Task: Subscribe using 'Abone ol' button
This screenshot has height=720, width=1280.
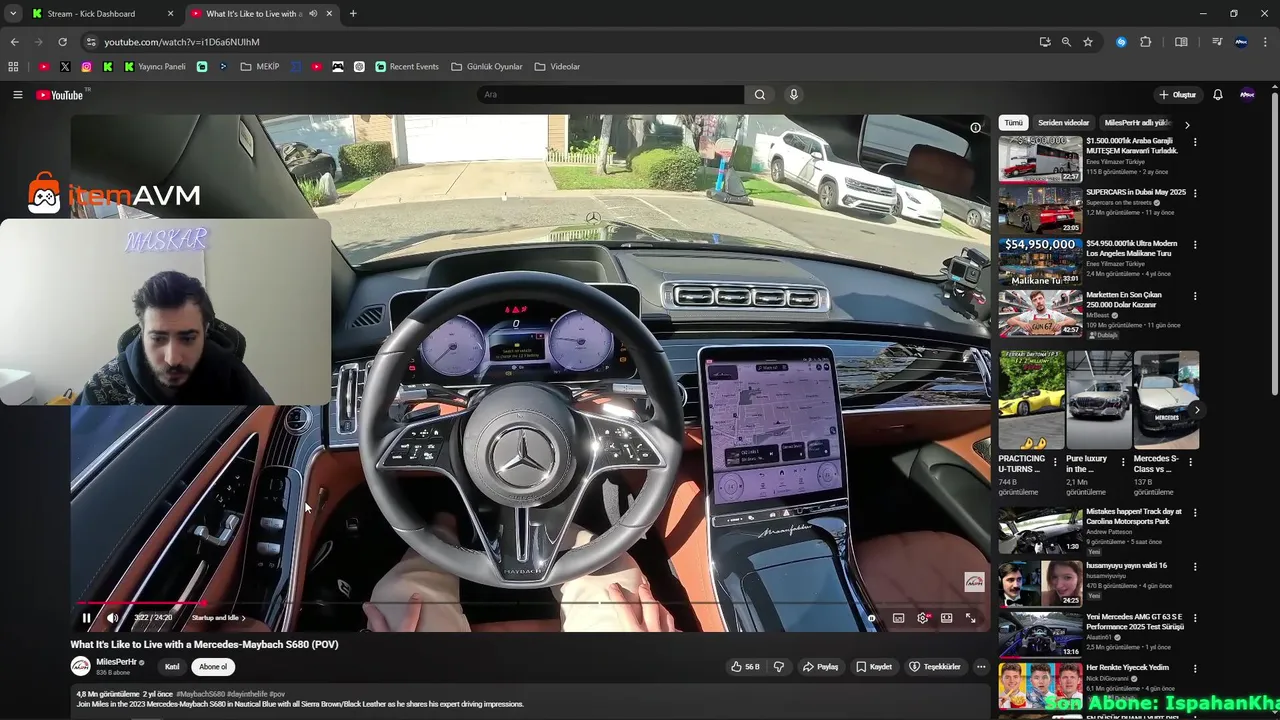Action: click(213, 667)
